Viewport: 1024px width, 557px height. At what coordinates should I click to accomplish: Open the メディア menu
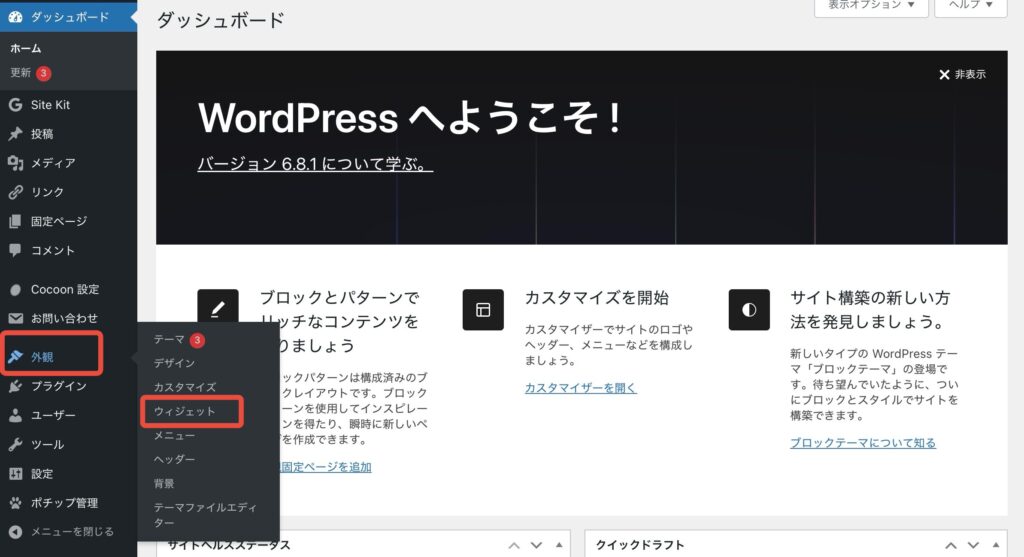[53, 163]
